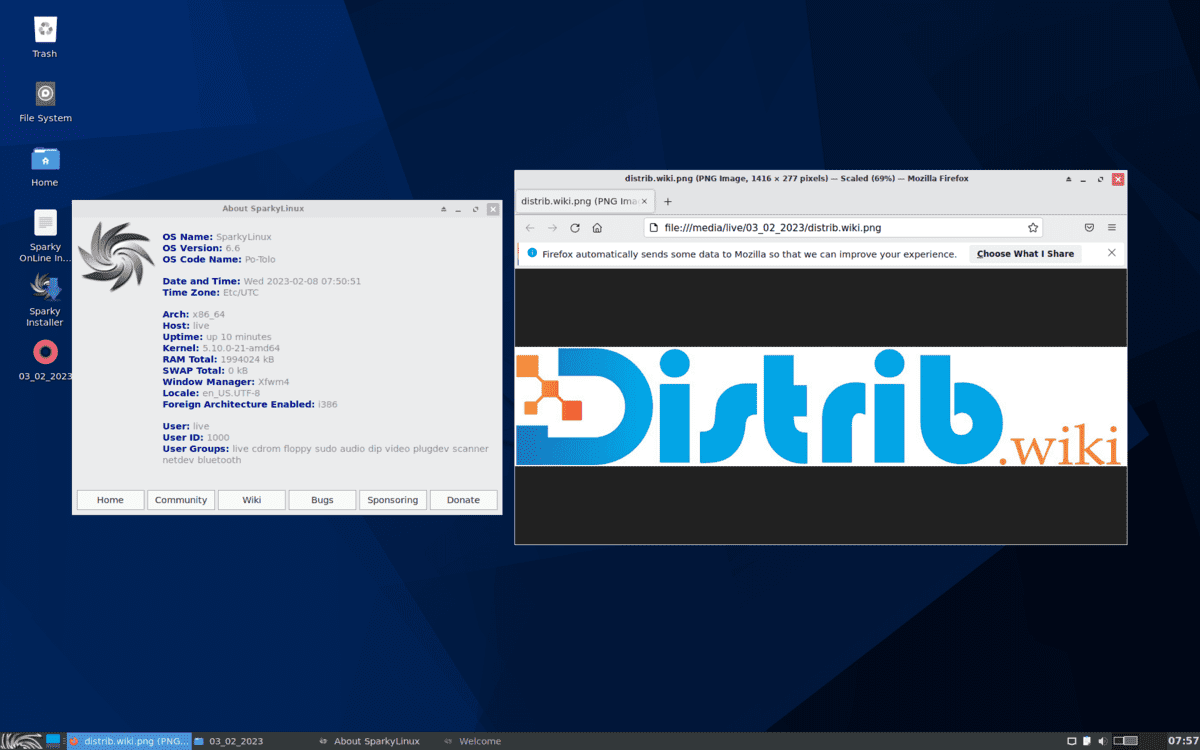Click the 'Uptime: up 10 minutes' text
This screenshot has height=750, width=1200.
(x=217, y=337)
